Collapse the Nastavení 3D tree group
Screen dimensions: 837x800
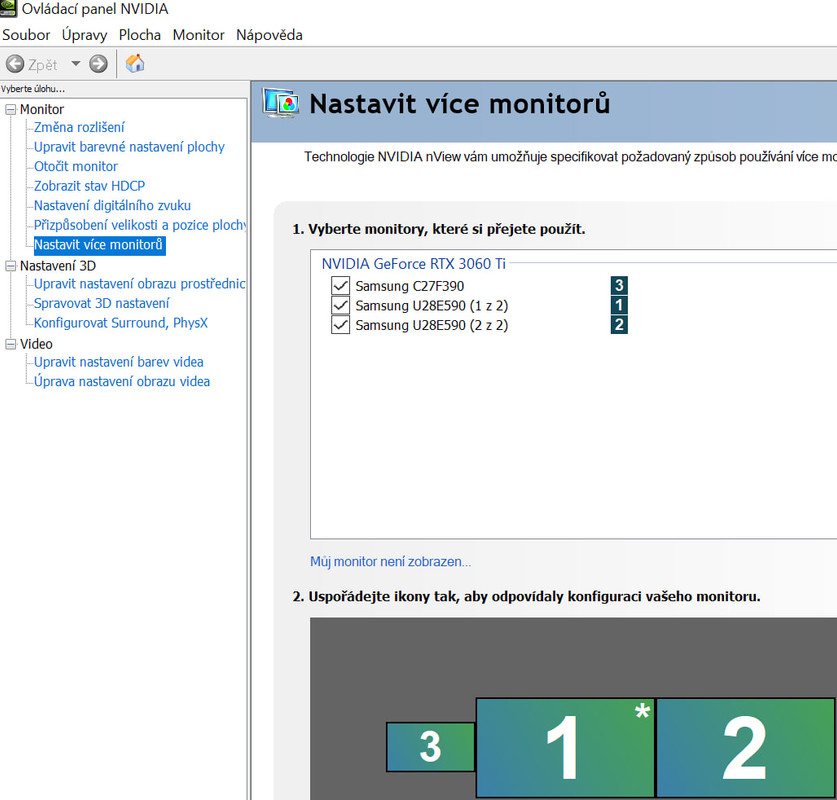pos(11,266)
